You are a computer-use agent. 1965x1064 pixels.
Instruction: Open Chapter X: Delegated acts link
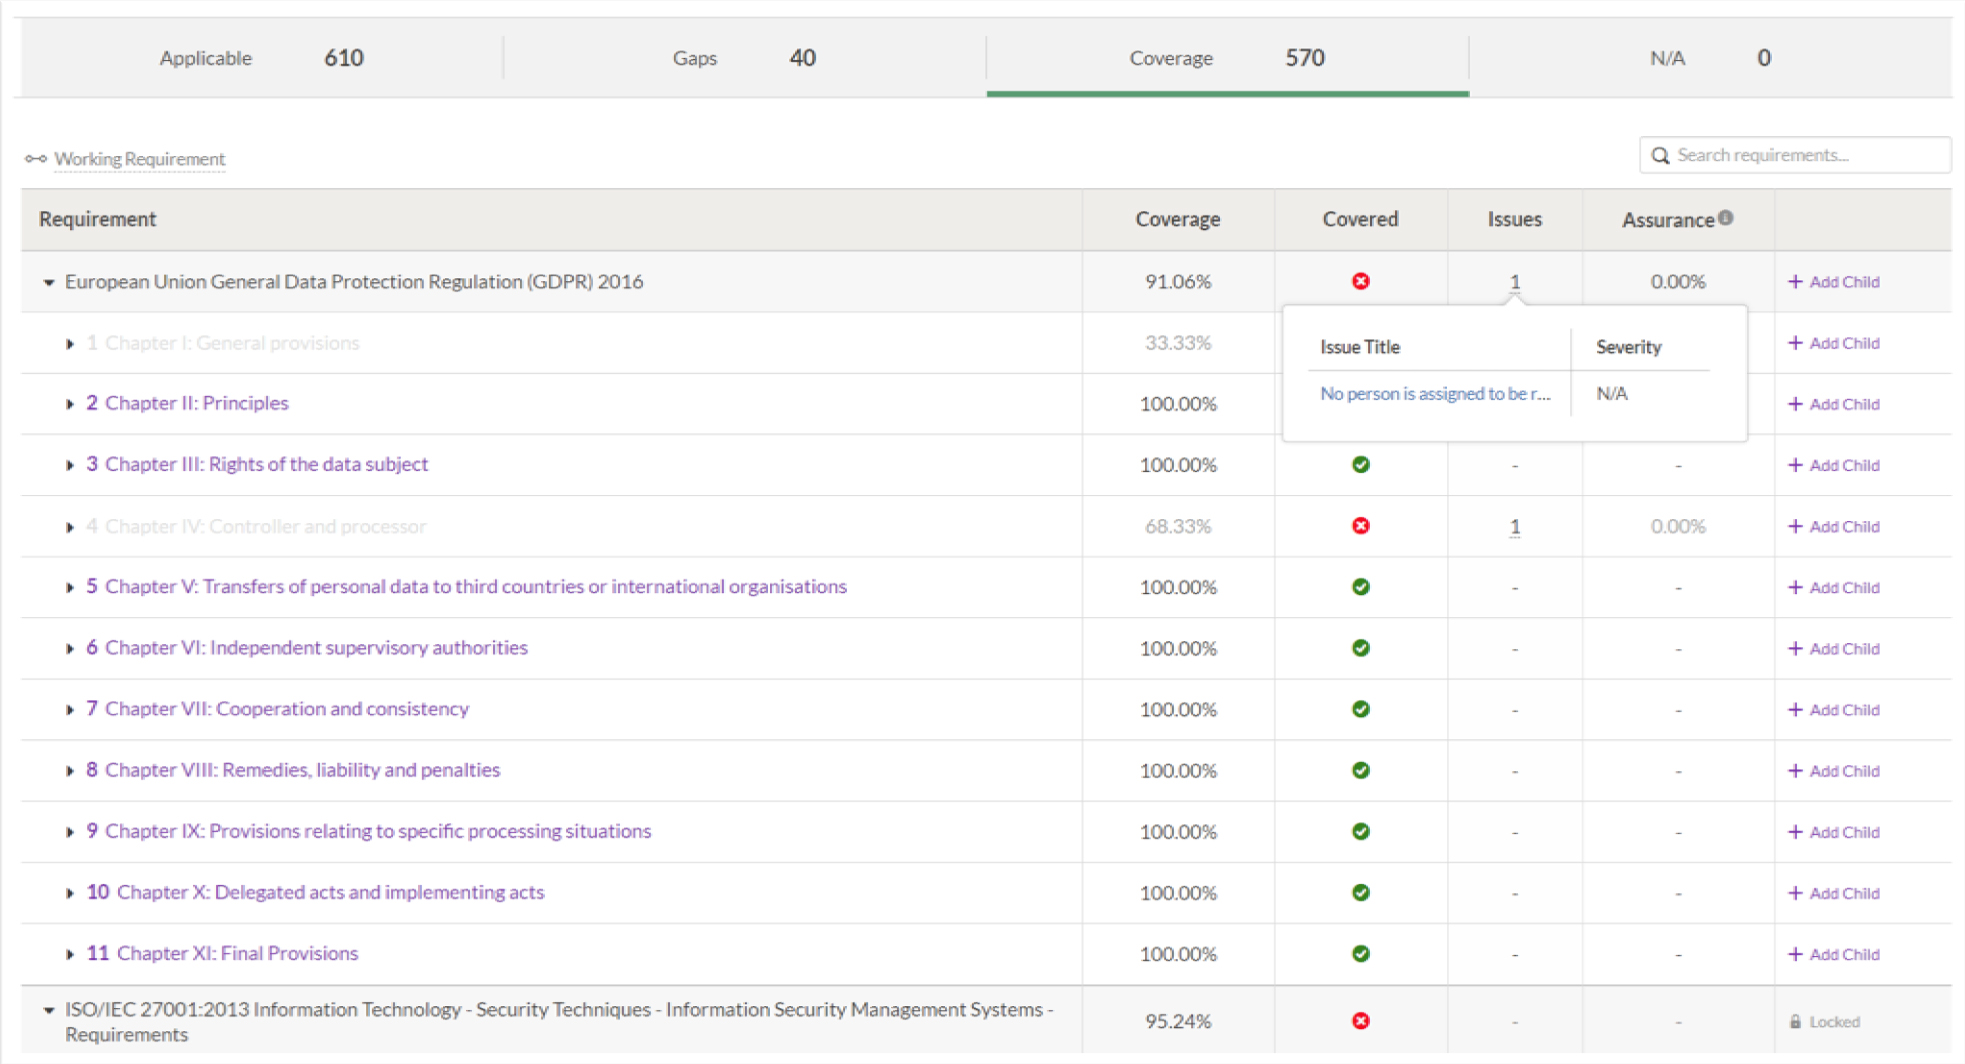click(x=330, y=892)
